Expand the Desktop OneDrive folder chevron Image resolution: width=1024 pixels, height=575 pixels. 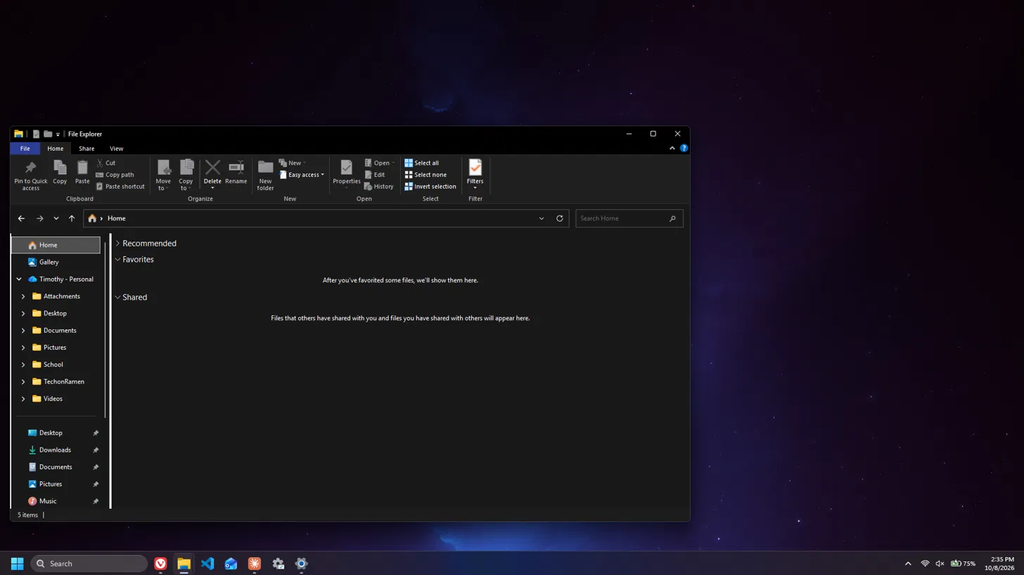[24, 313]
